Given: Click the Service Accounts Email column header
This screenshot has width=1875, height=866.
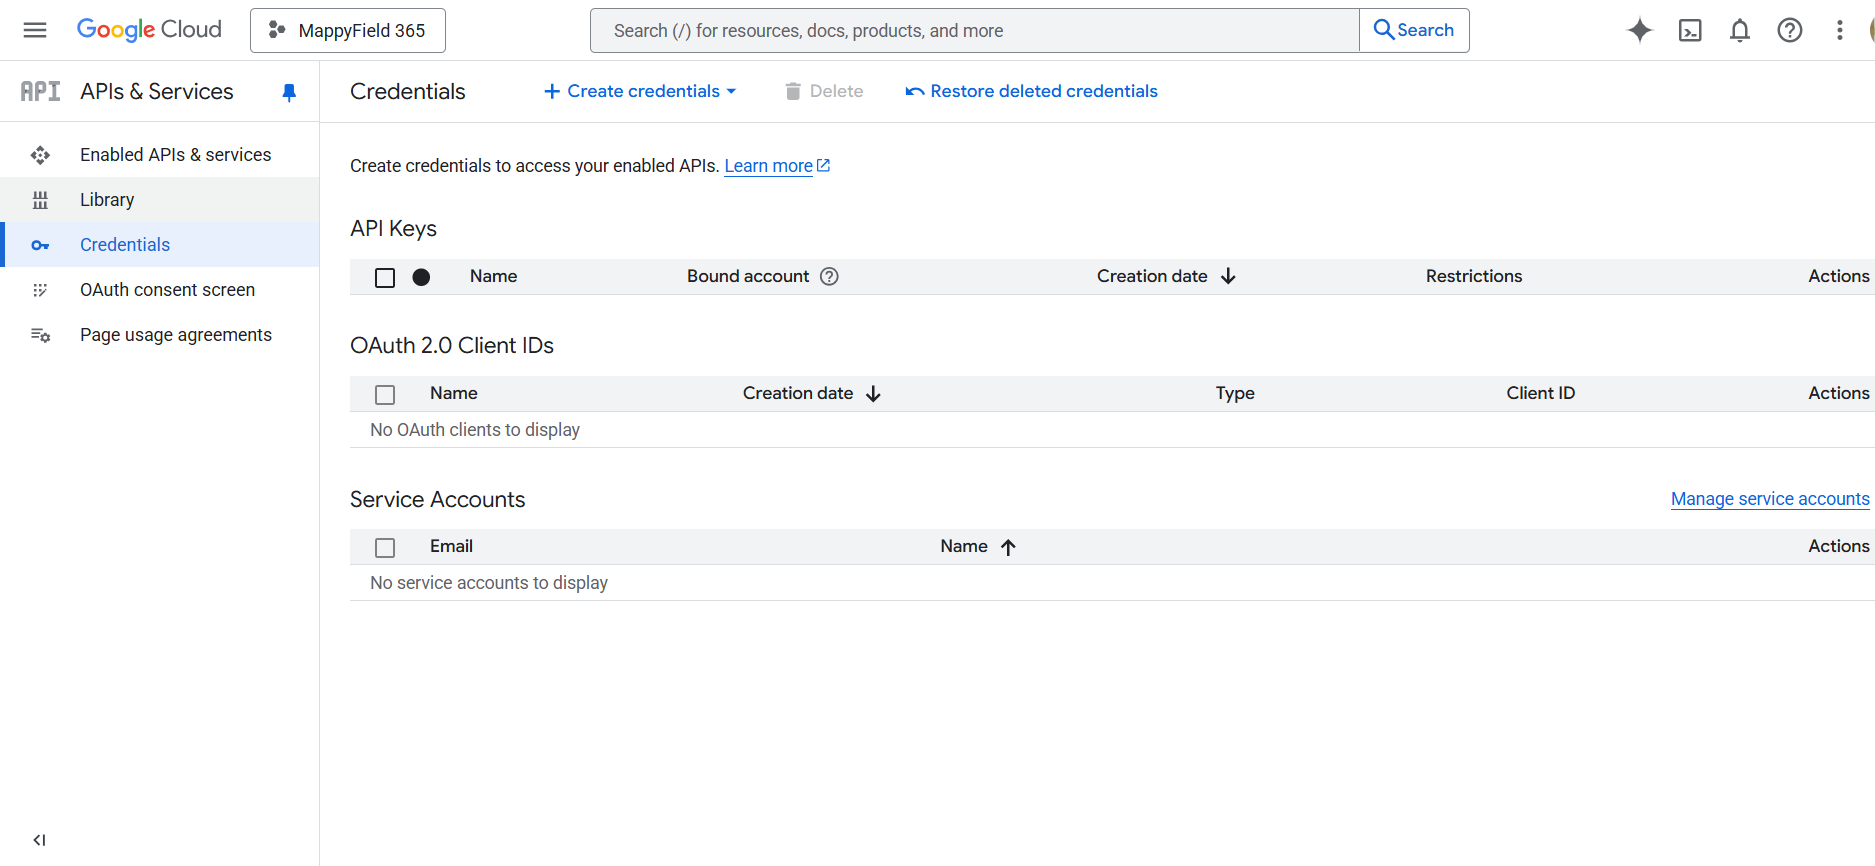Looking at the screenshot, I should point(451,546).
